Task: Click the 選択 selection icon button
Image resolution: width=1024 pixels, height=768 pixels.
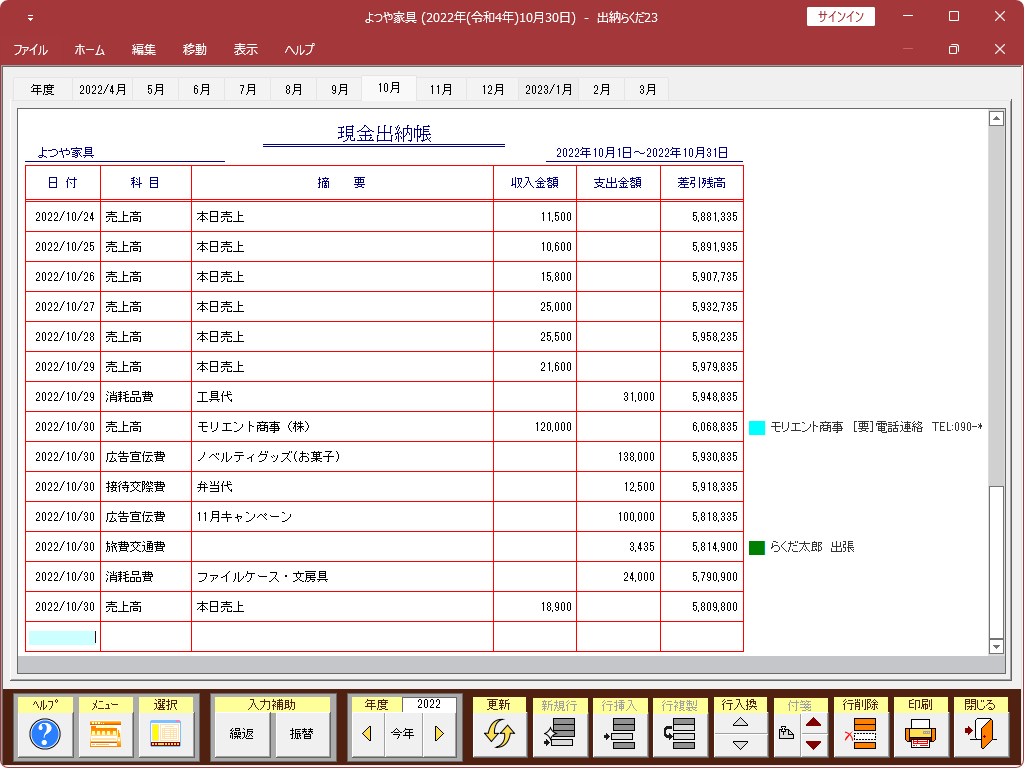Action: 166,734
